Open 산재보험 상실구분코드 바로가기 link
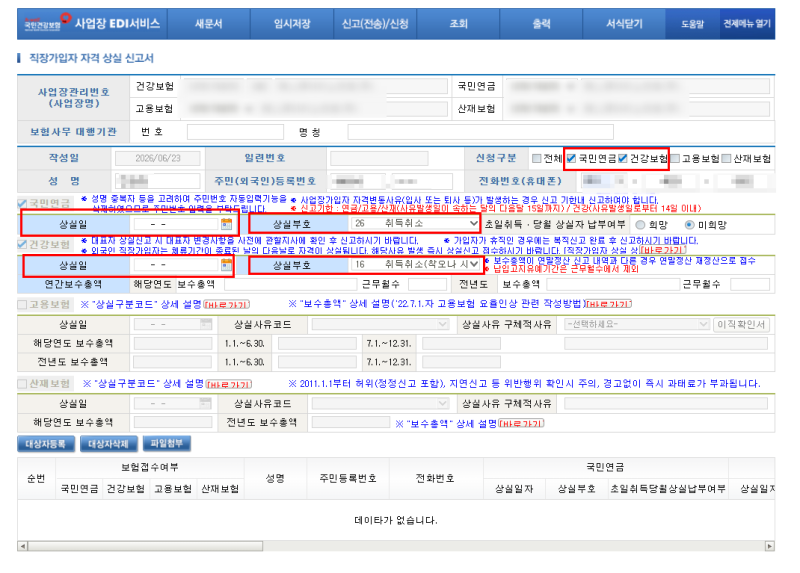The height and width of the screenshot is (573, 800). [x=229, y=384]
